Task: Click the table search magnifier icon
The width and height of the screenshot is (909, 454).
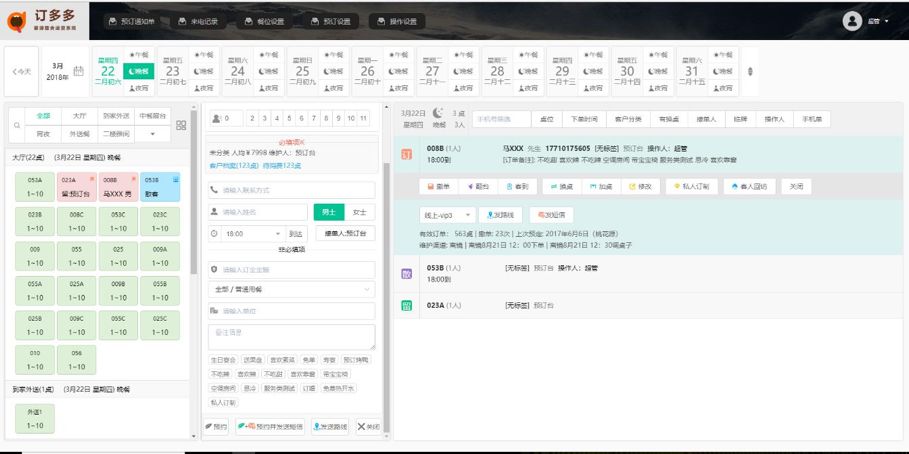Action: tap(16, 125)
